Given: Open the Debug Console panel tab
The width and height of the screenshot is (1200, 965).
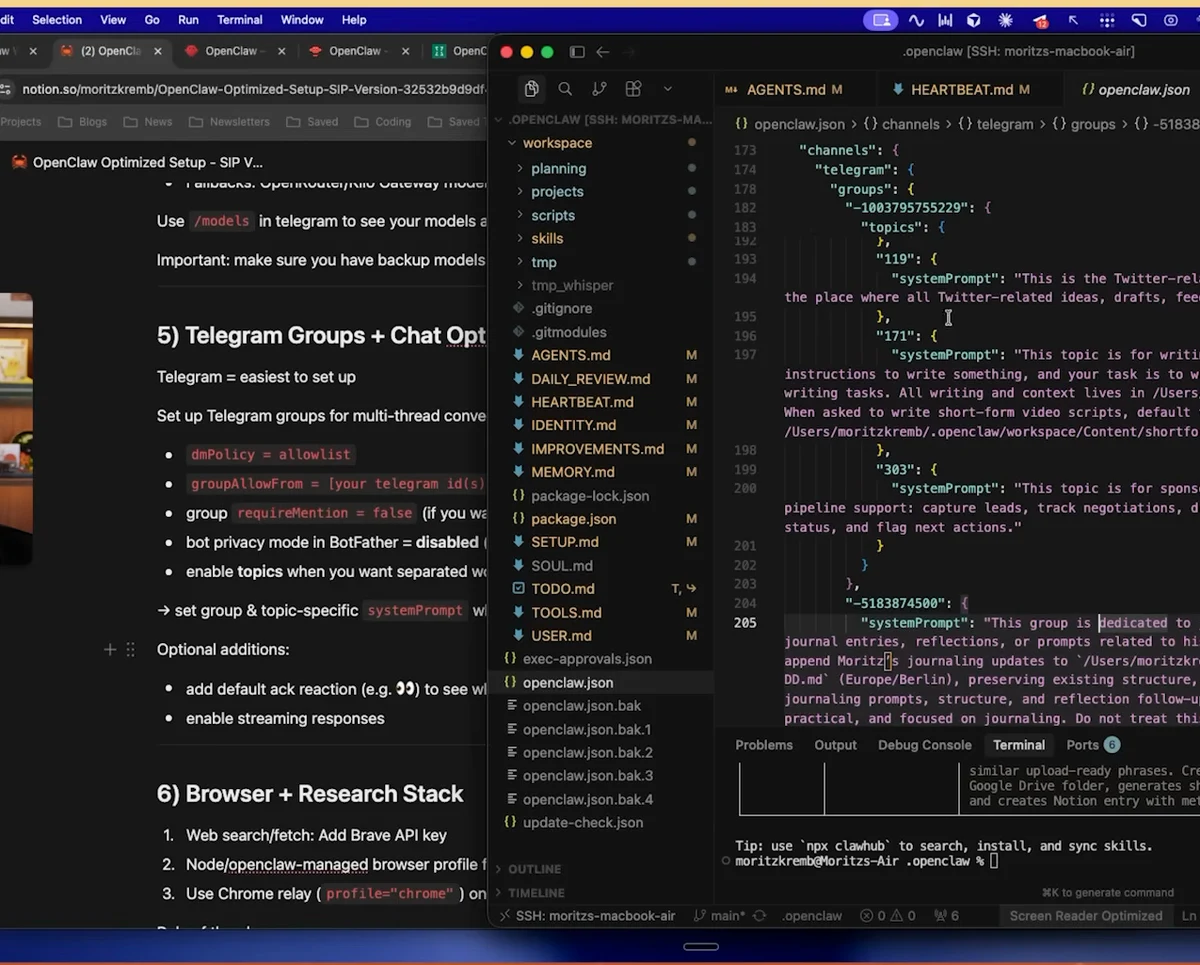Looking at the screenshot, I should coord(924,744).
